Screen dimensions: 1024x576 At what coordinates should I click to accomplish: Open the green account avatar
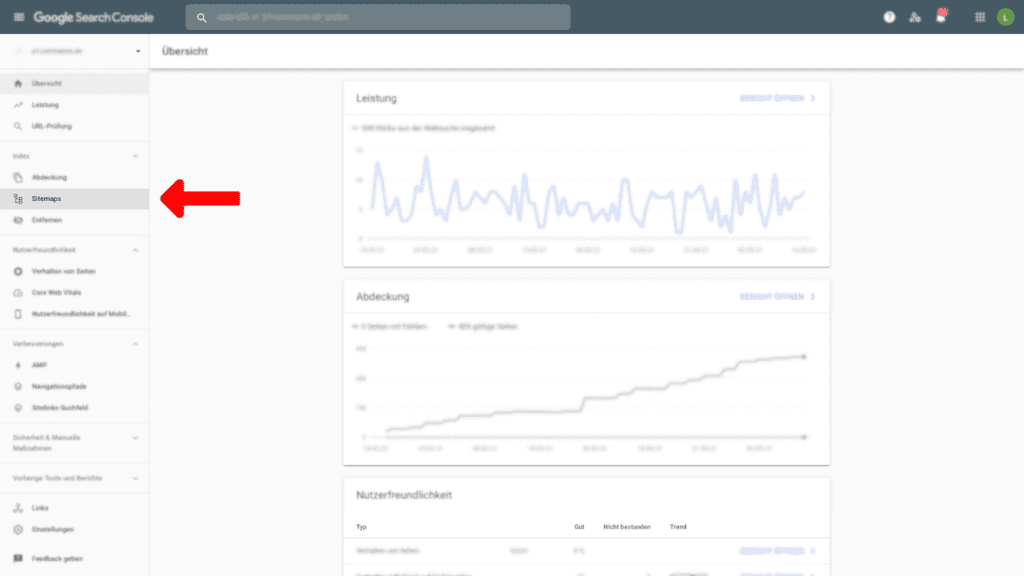coord(1005,18)
